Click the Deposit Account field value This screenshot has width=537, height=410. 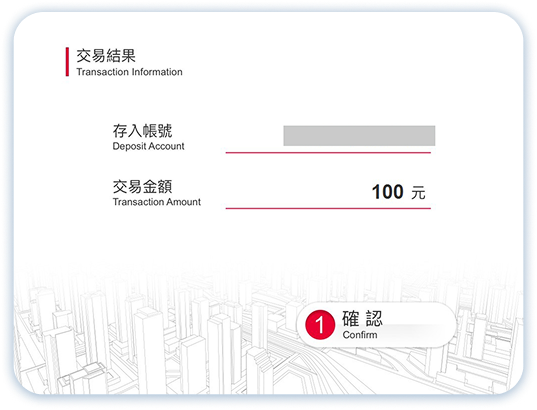click(x=359, y=136)
